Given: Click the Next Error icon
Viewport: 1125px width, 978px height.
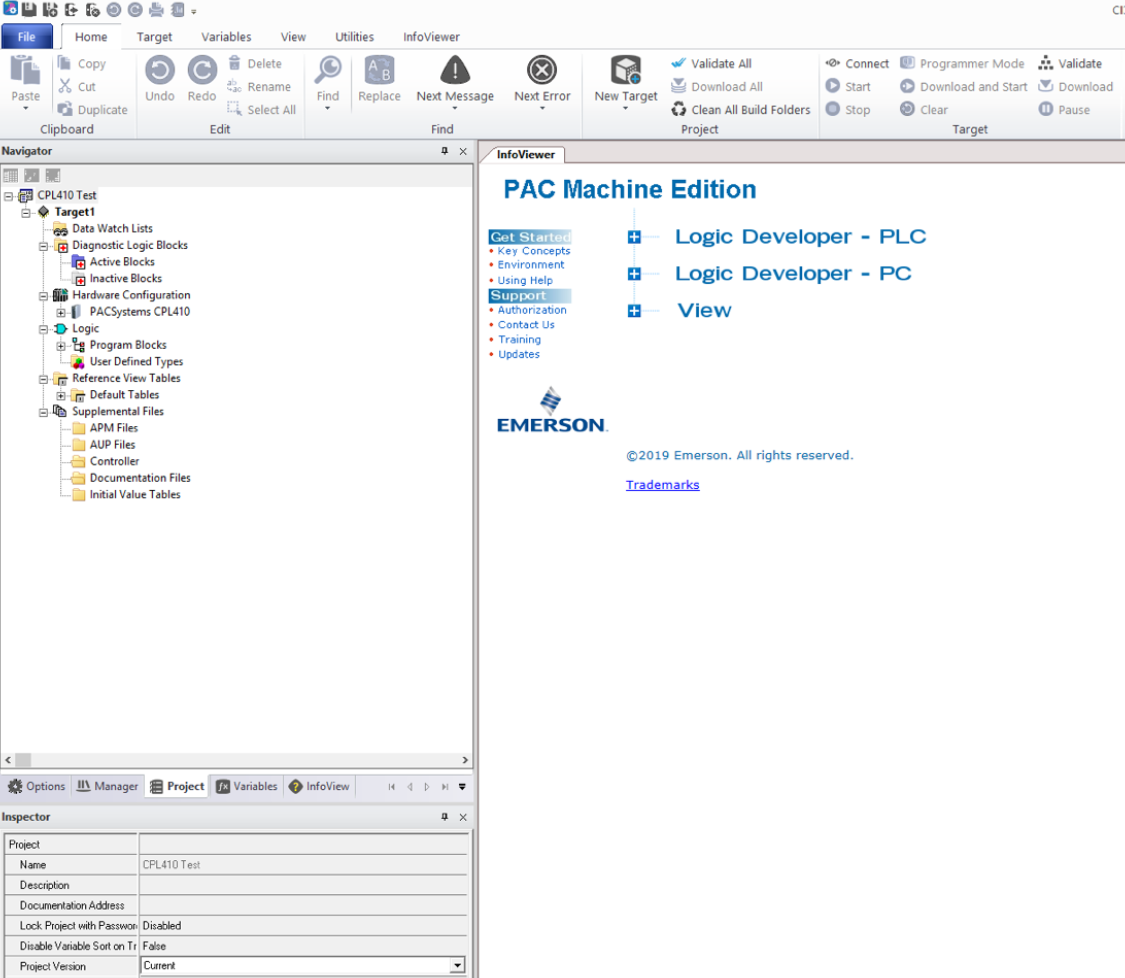Looking at the screenshot, I should pos(542,70).
